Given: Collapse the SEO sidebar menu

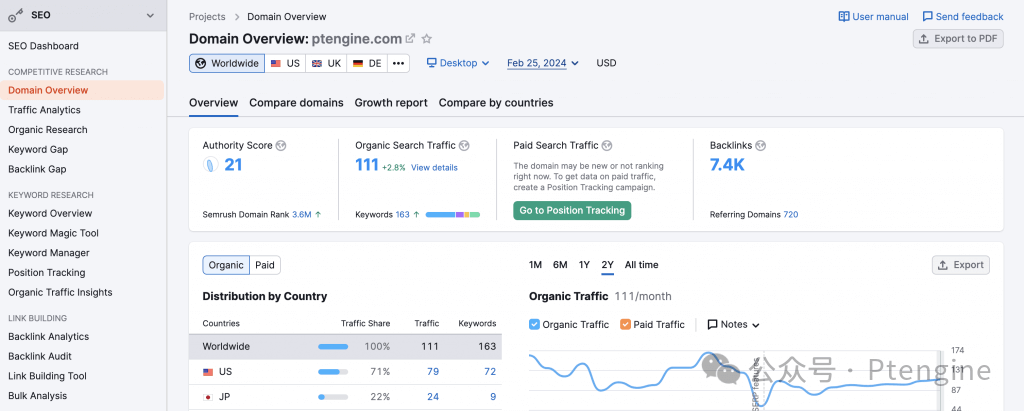Looking at the screenshot, I should coord(150,15).
